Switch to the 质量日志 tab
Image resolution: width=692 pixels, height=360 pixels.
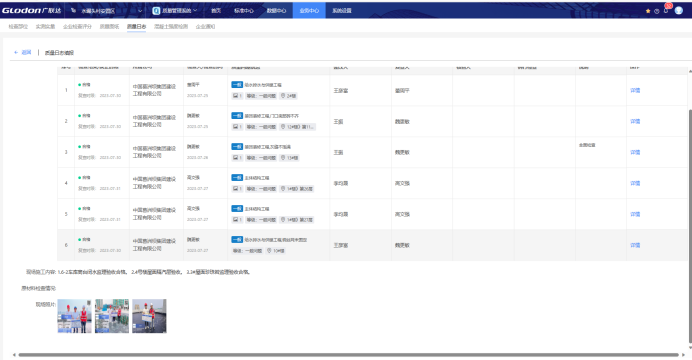pyautogui.click(x=136, y=26)
